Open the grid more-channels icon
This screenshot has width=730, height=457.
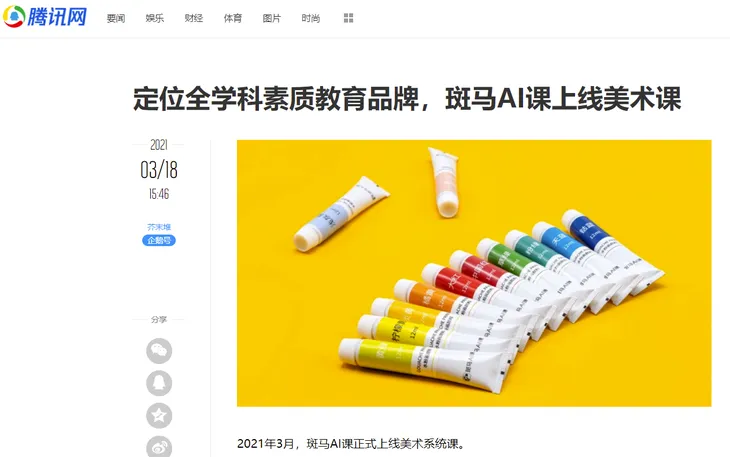click(348, 18)
